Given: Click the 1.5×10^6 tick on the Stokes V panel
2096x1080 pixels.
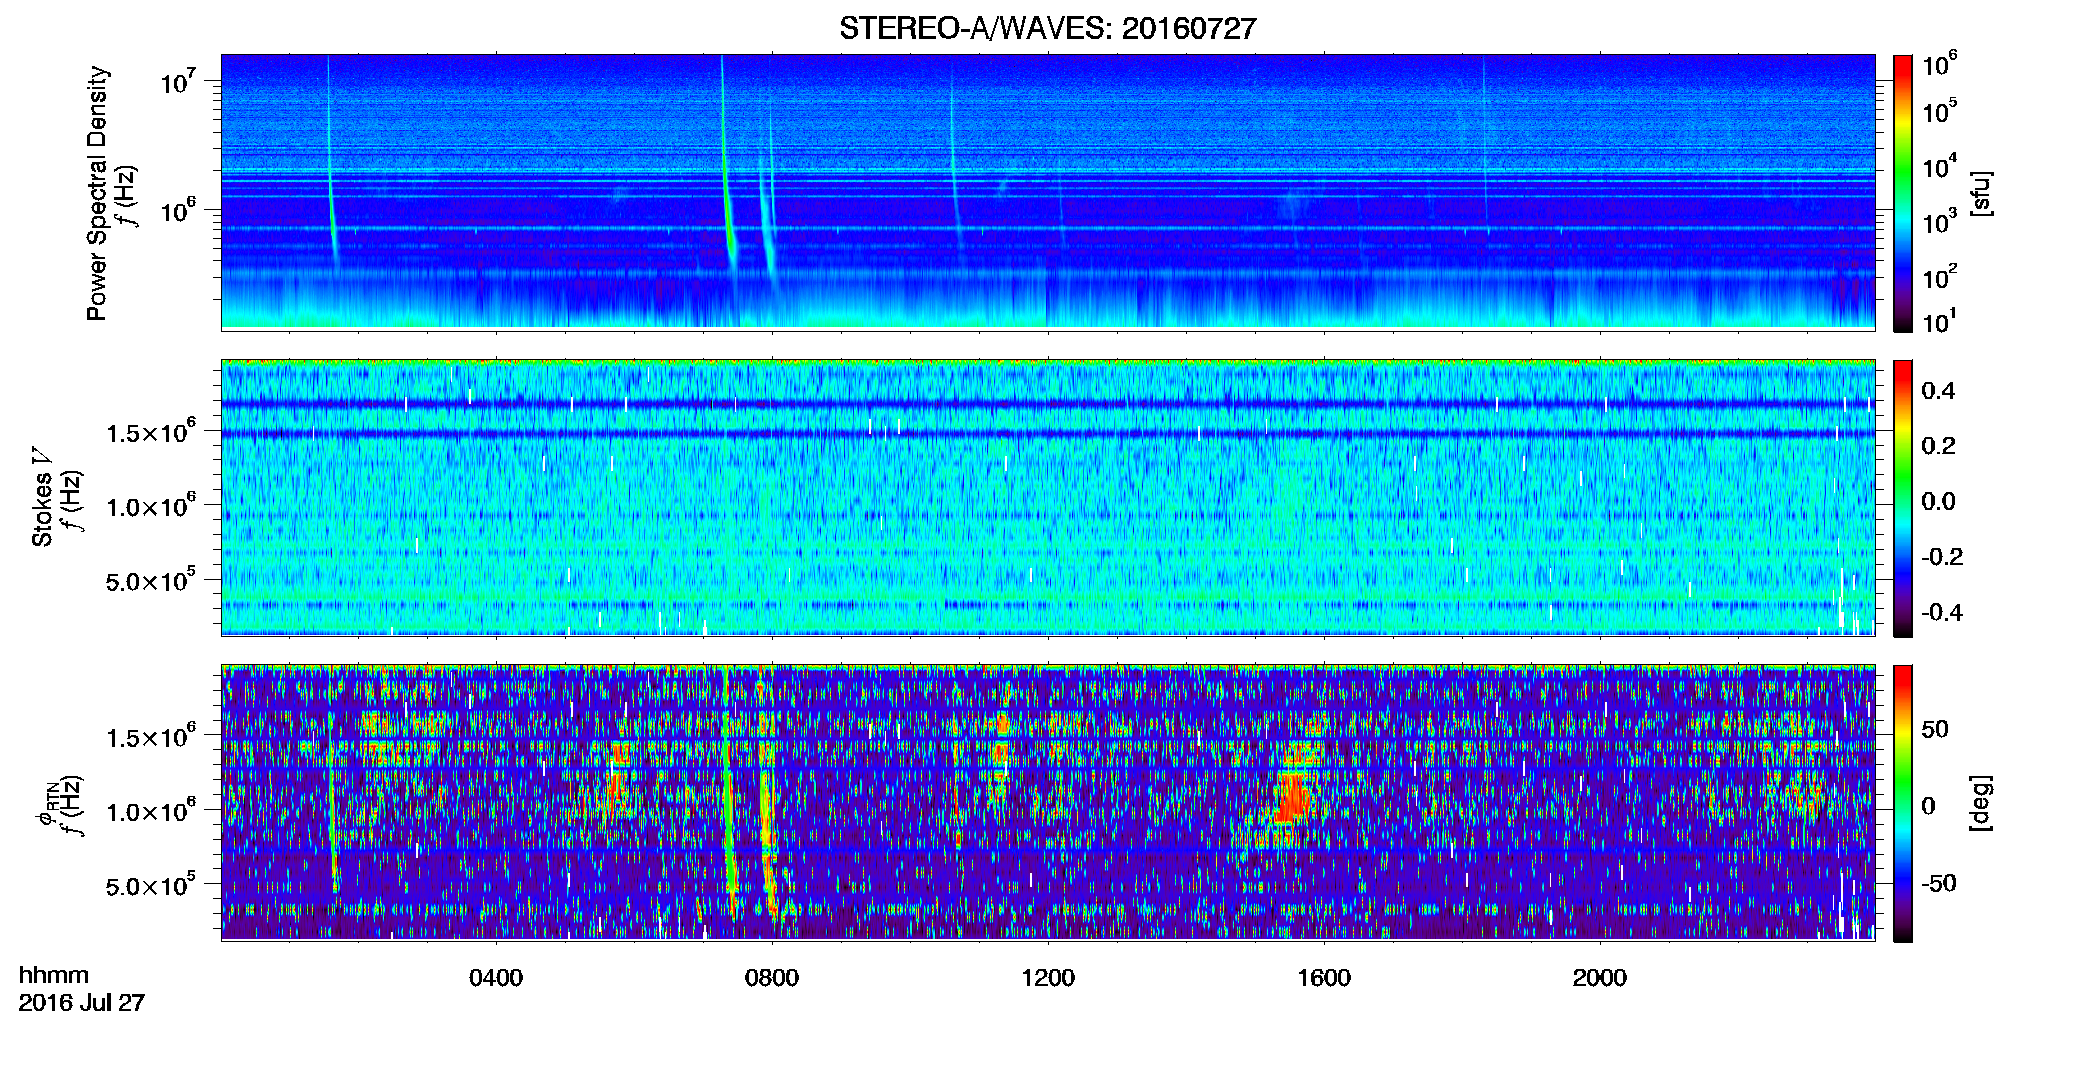Looking at the screenshot, I should tap(151, 431).
